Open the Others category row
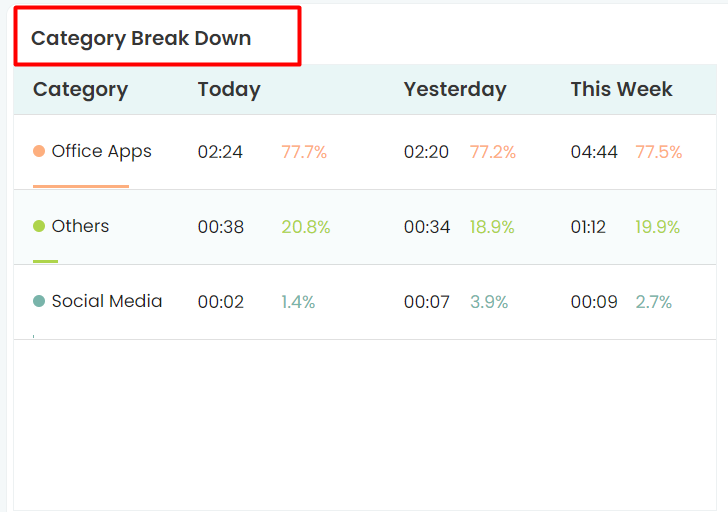 (x=80, y=227)
